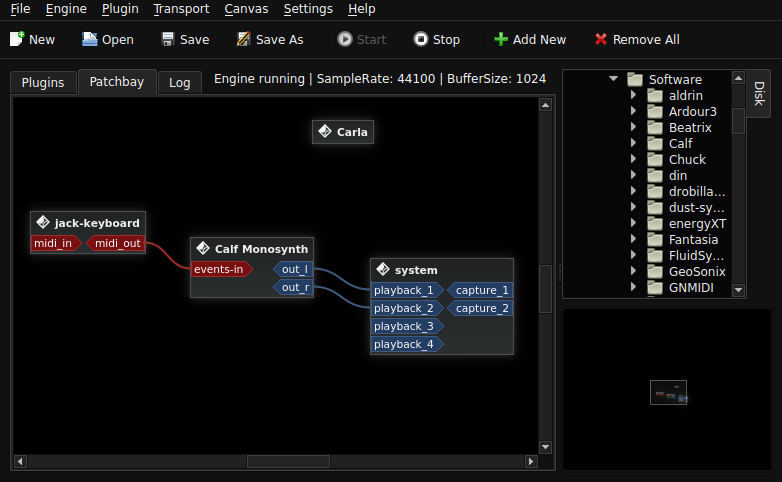Open the Plugin menu
The height and width of the screenshot is (482, 782).
click(x=120, y=9)
